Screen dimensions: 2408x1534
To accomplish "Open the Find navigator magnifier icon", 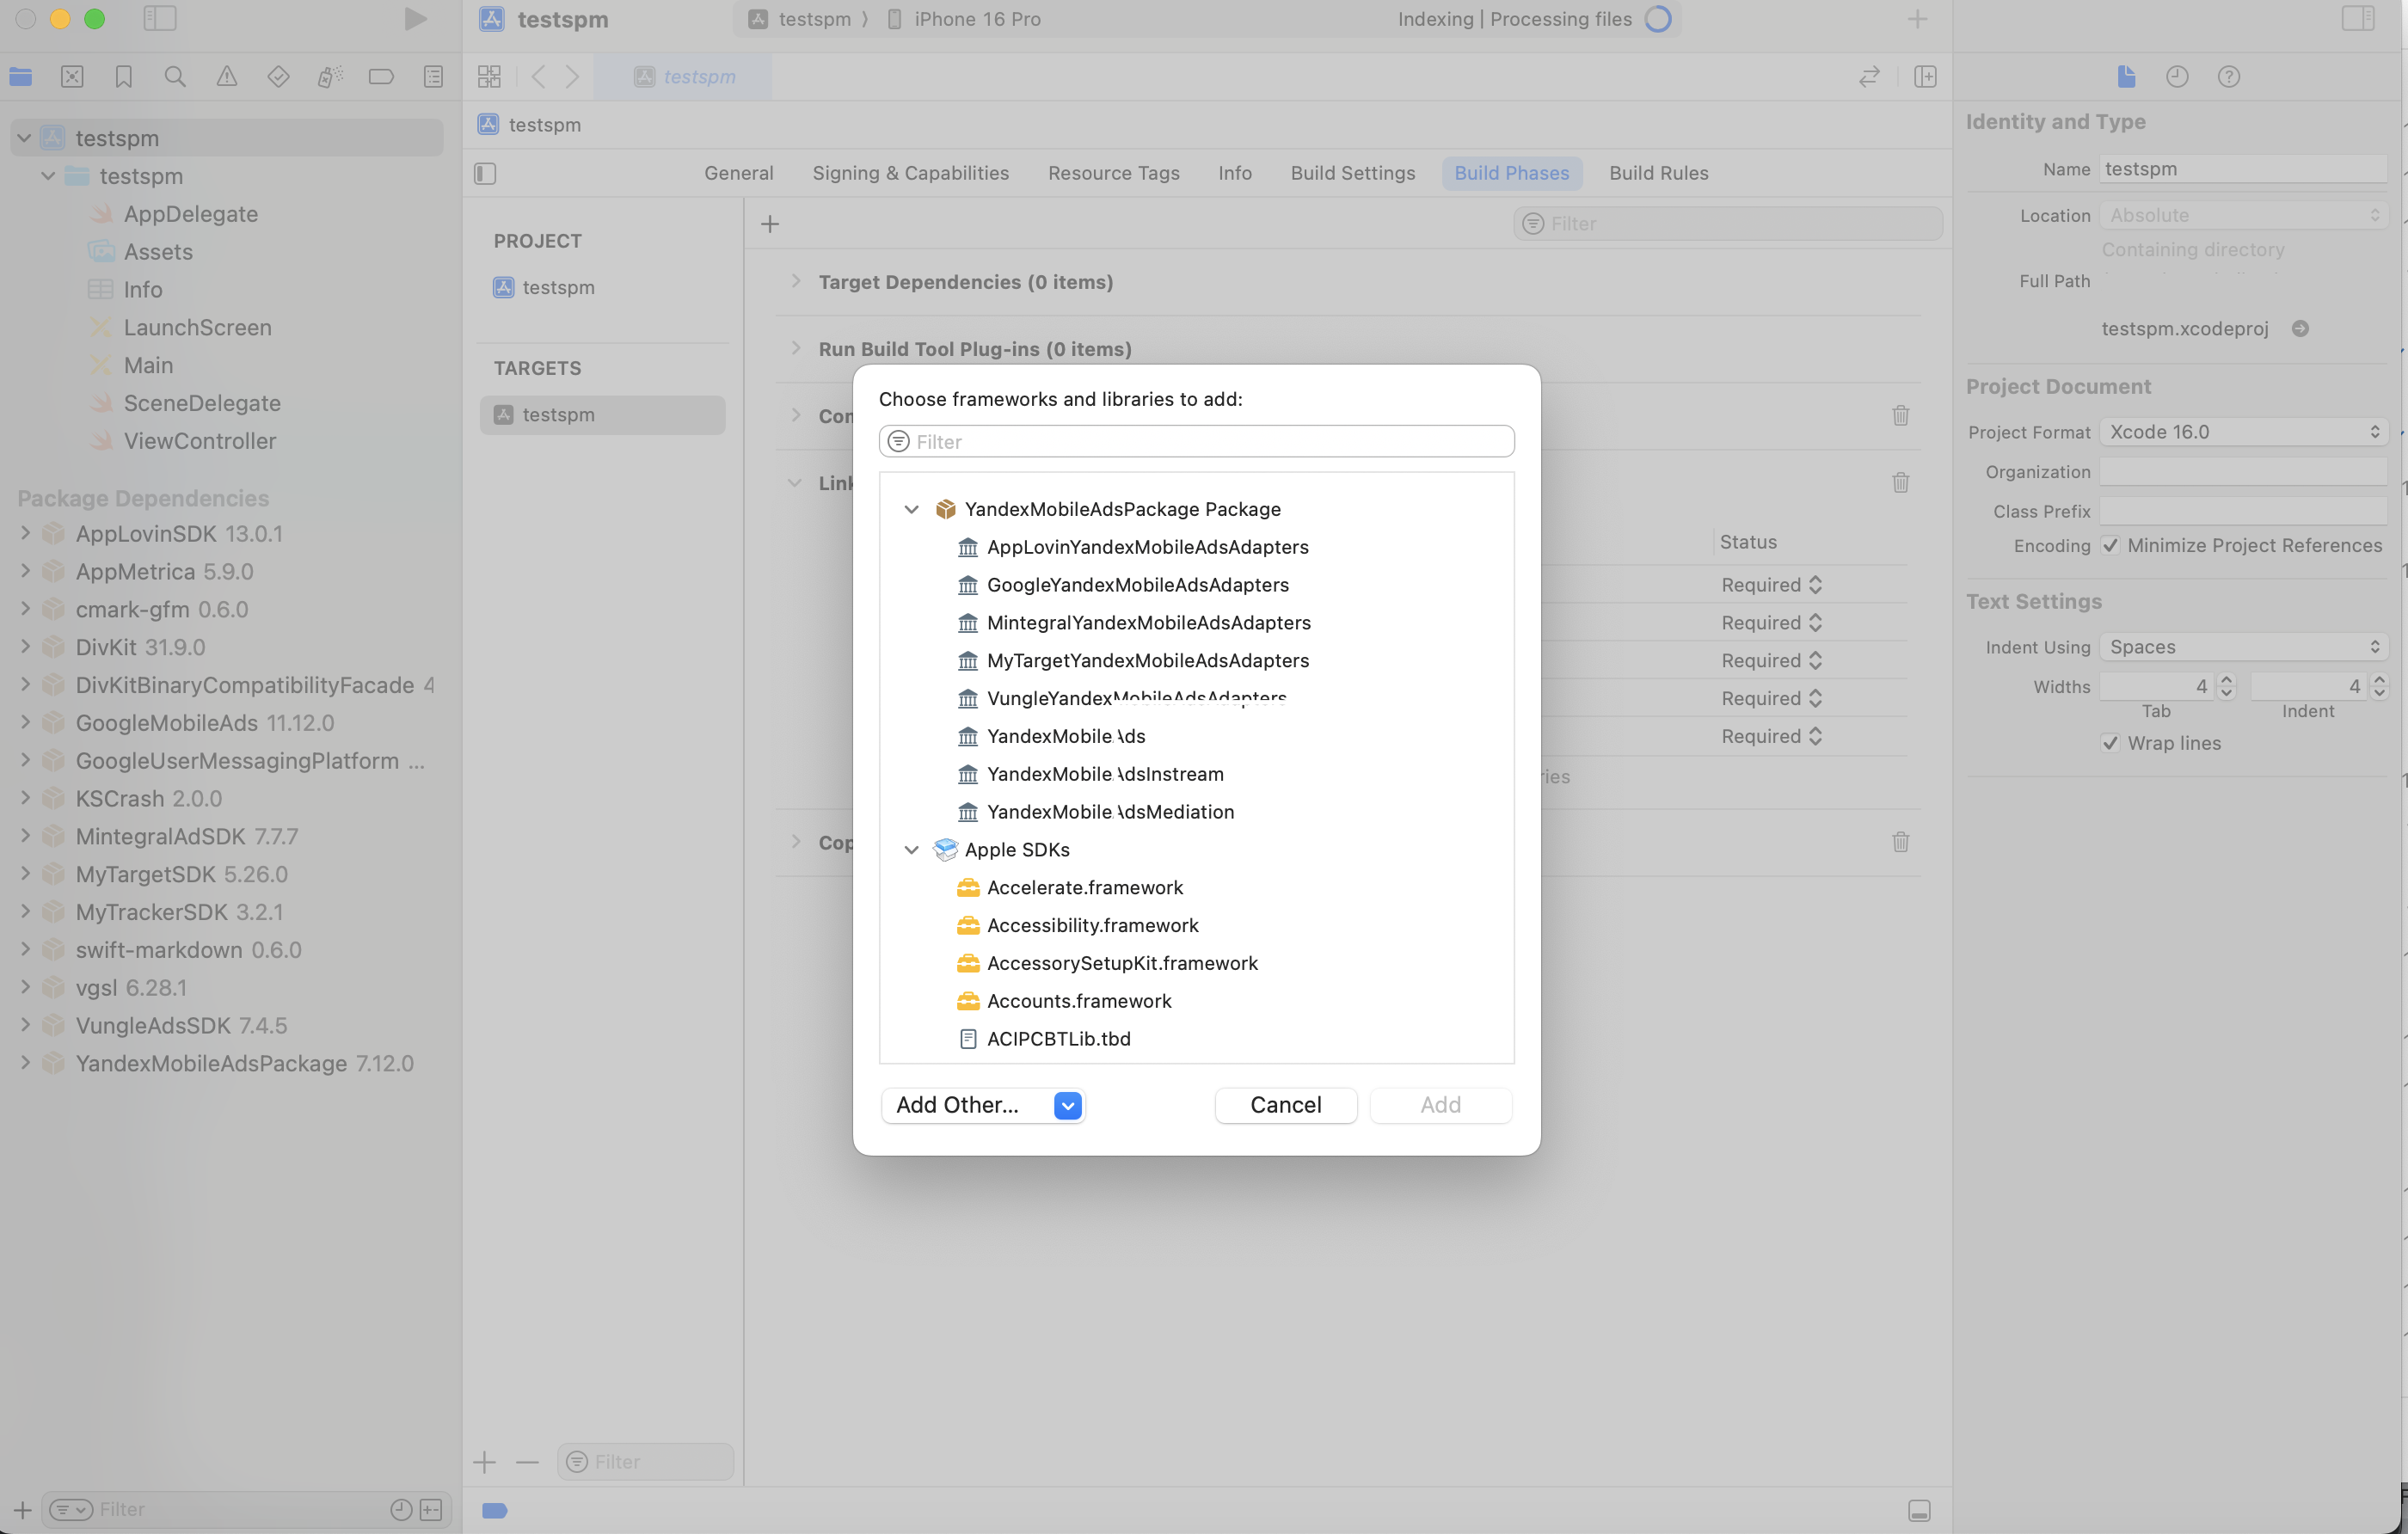I will [x=175, y=77].
